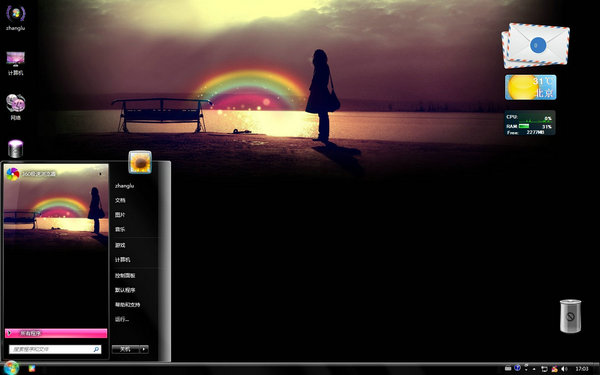Viewport: 600px width, 375px height.
Task: Click the Start menu search box
Action: (55, 349)
